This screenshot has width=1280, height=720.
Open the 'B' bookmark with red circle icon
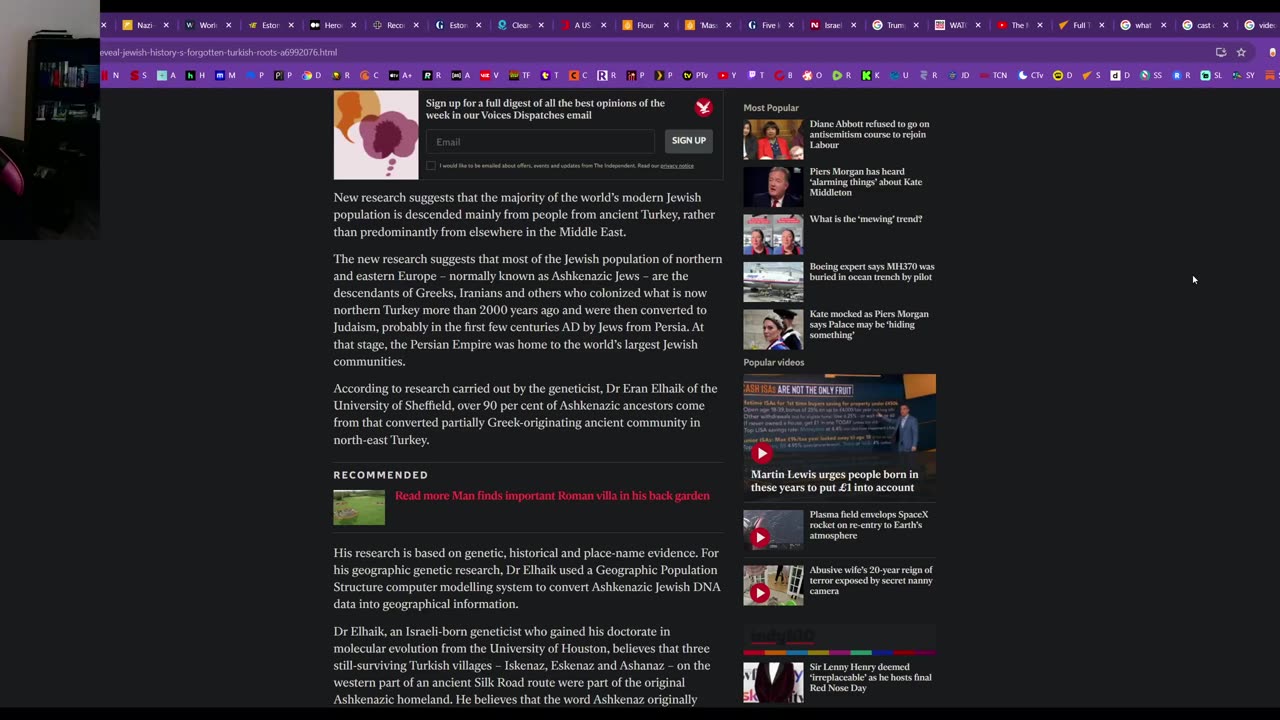coord(783,75)
